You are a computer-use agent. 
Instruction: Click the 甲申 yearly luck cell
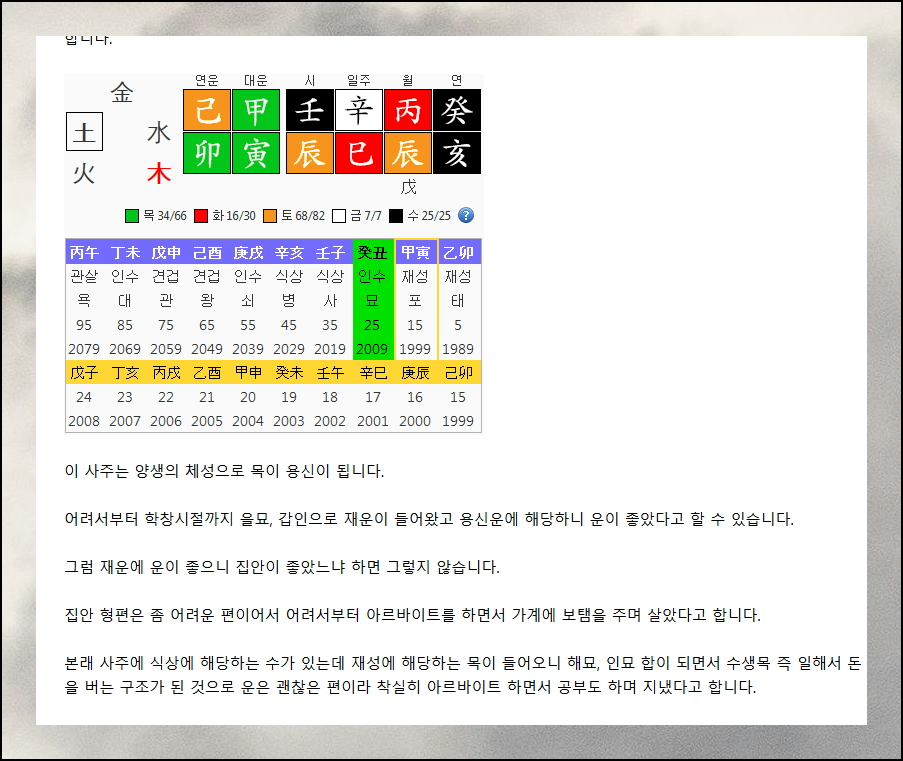(x=248, y=373)
